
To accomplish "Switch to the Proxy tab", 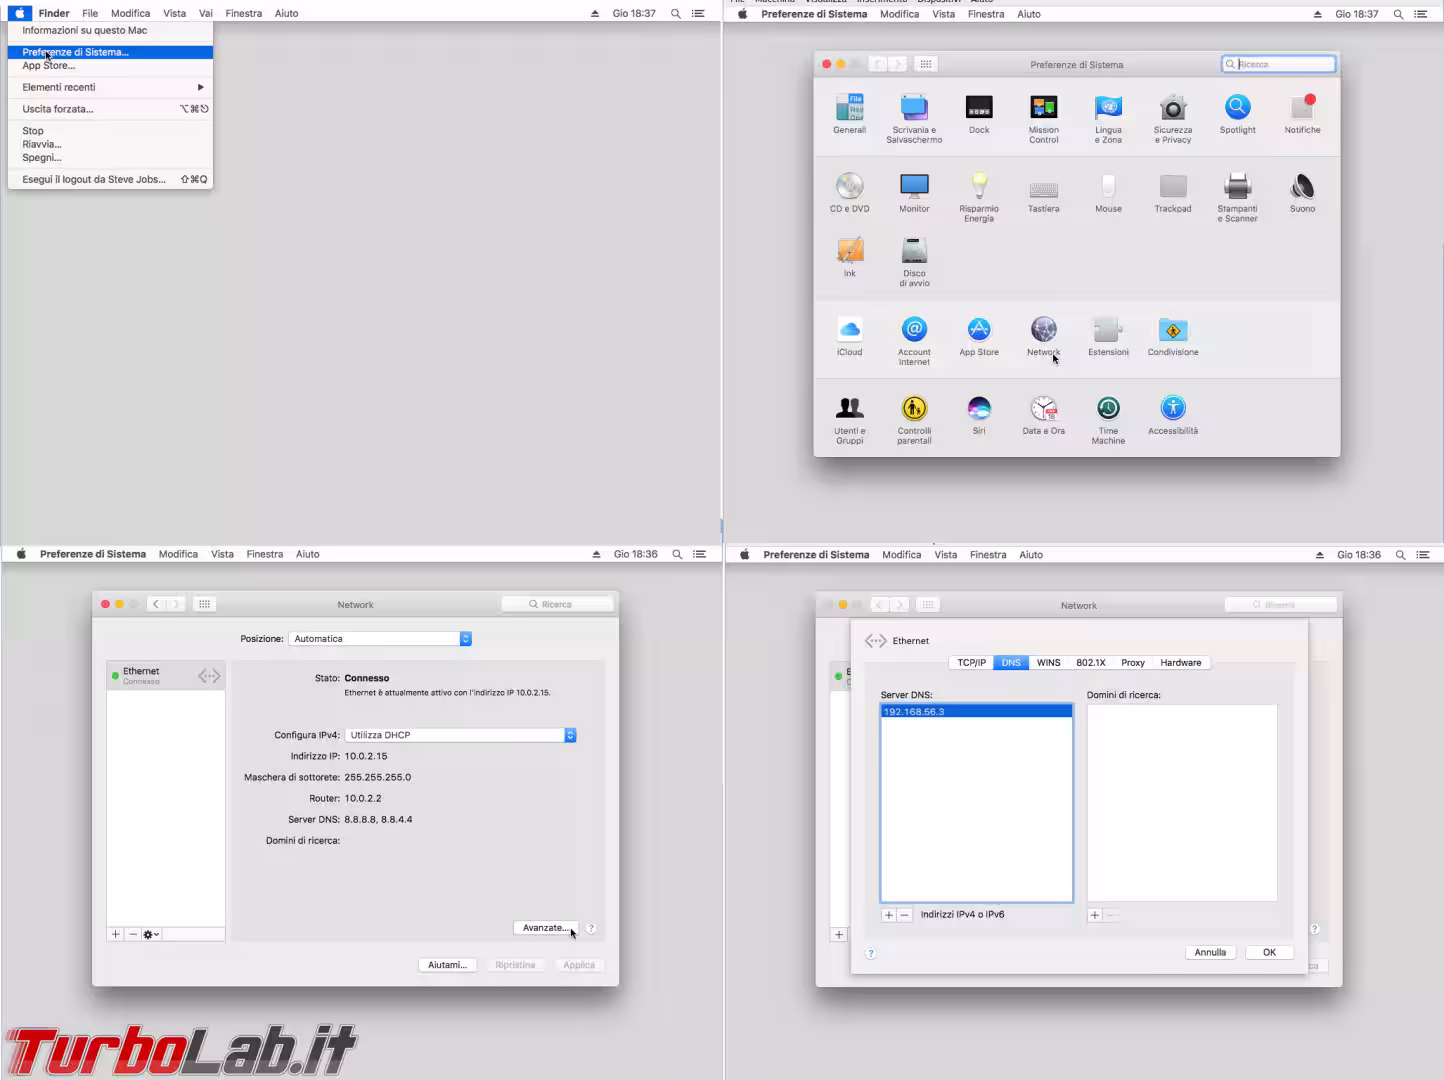I will pyautogui.click(x=1132, y=662).
